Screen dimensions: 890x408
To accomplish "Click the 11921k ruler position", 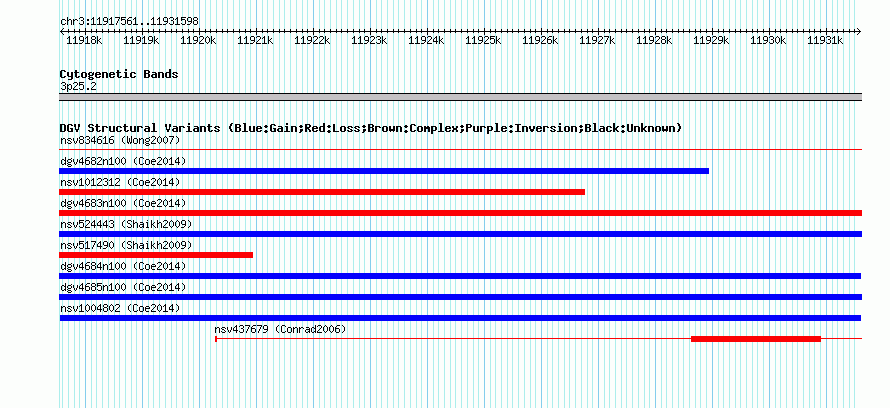I will pos(255,40).
